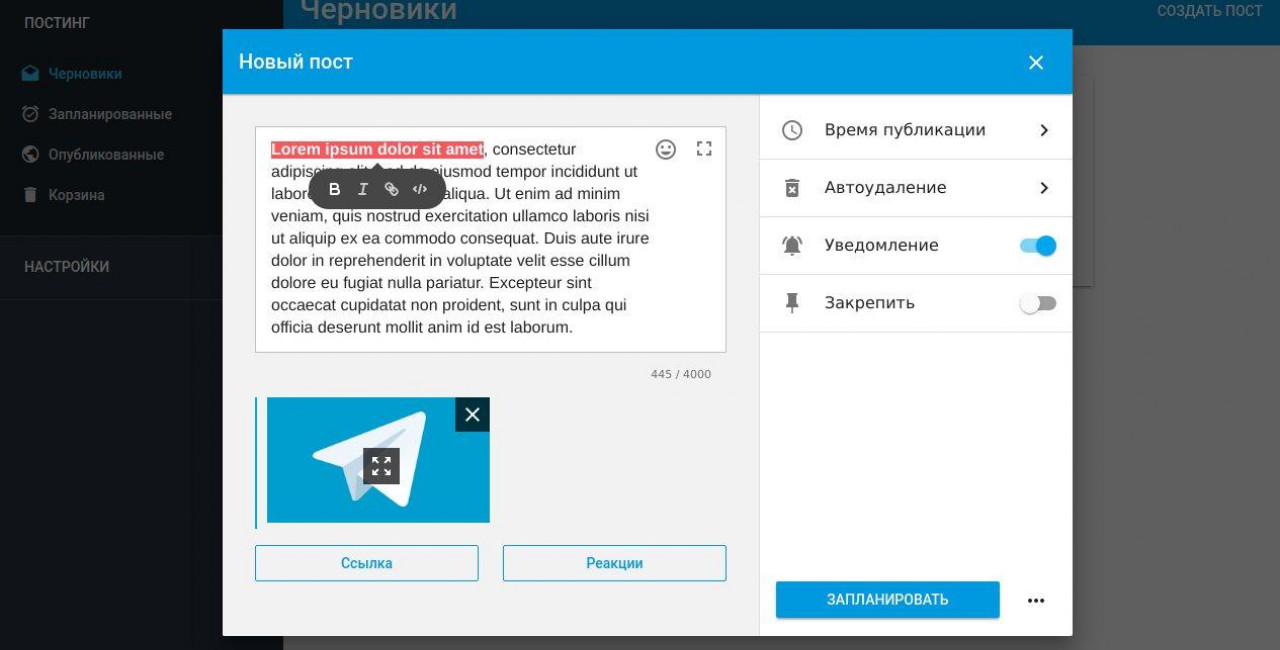Screen dimensions: 1280x650
Task: Click the auto-delete trash icon
Action: click(x=792, y=188)
